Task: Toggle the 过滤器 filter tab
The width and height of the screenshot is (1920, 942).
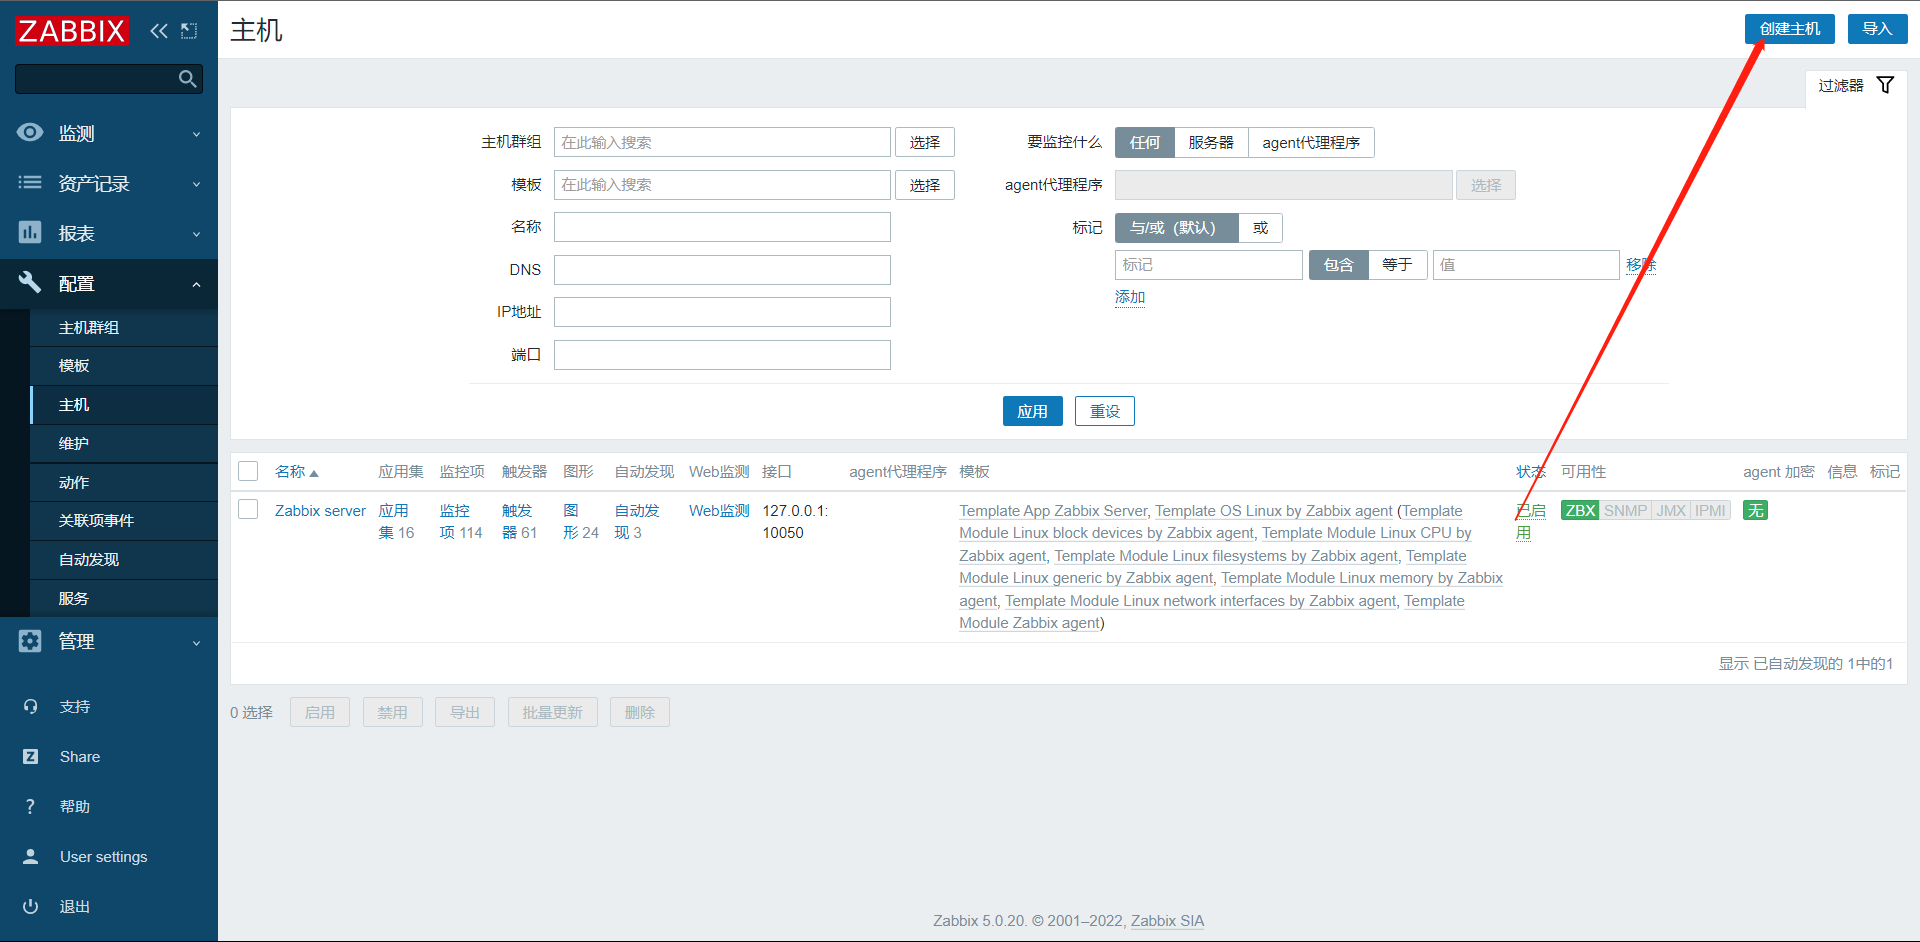Action: pos(1856,86)
